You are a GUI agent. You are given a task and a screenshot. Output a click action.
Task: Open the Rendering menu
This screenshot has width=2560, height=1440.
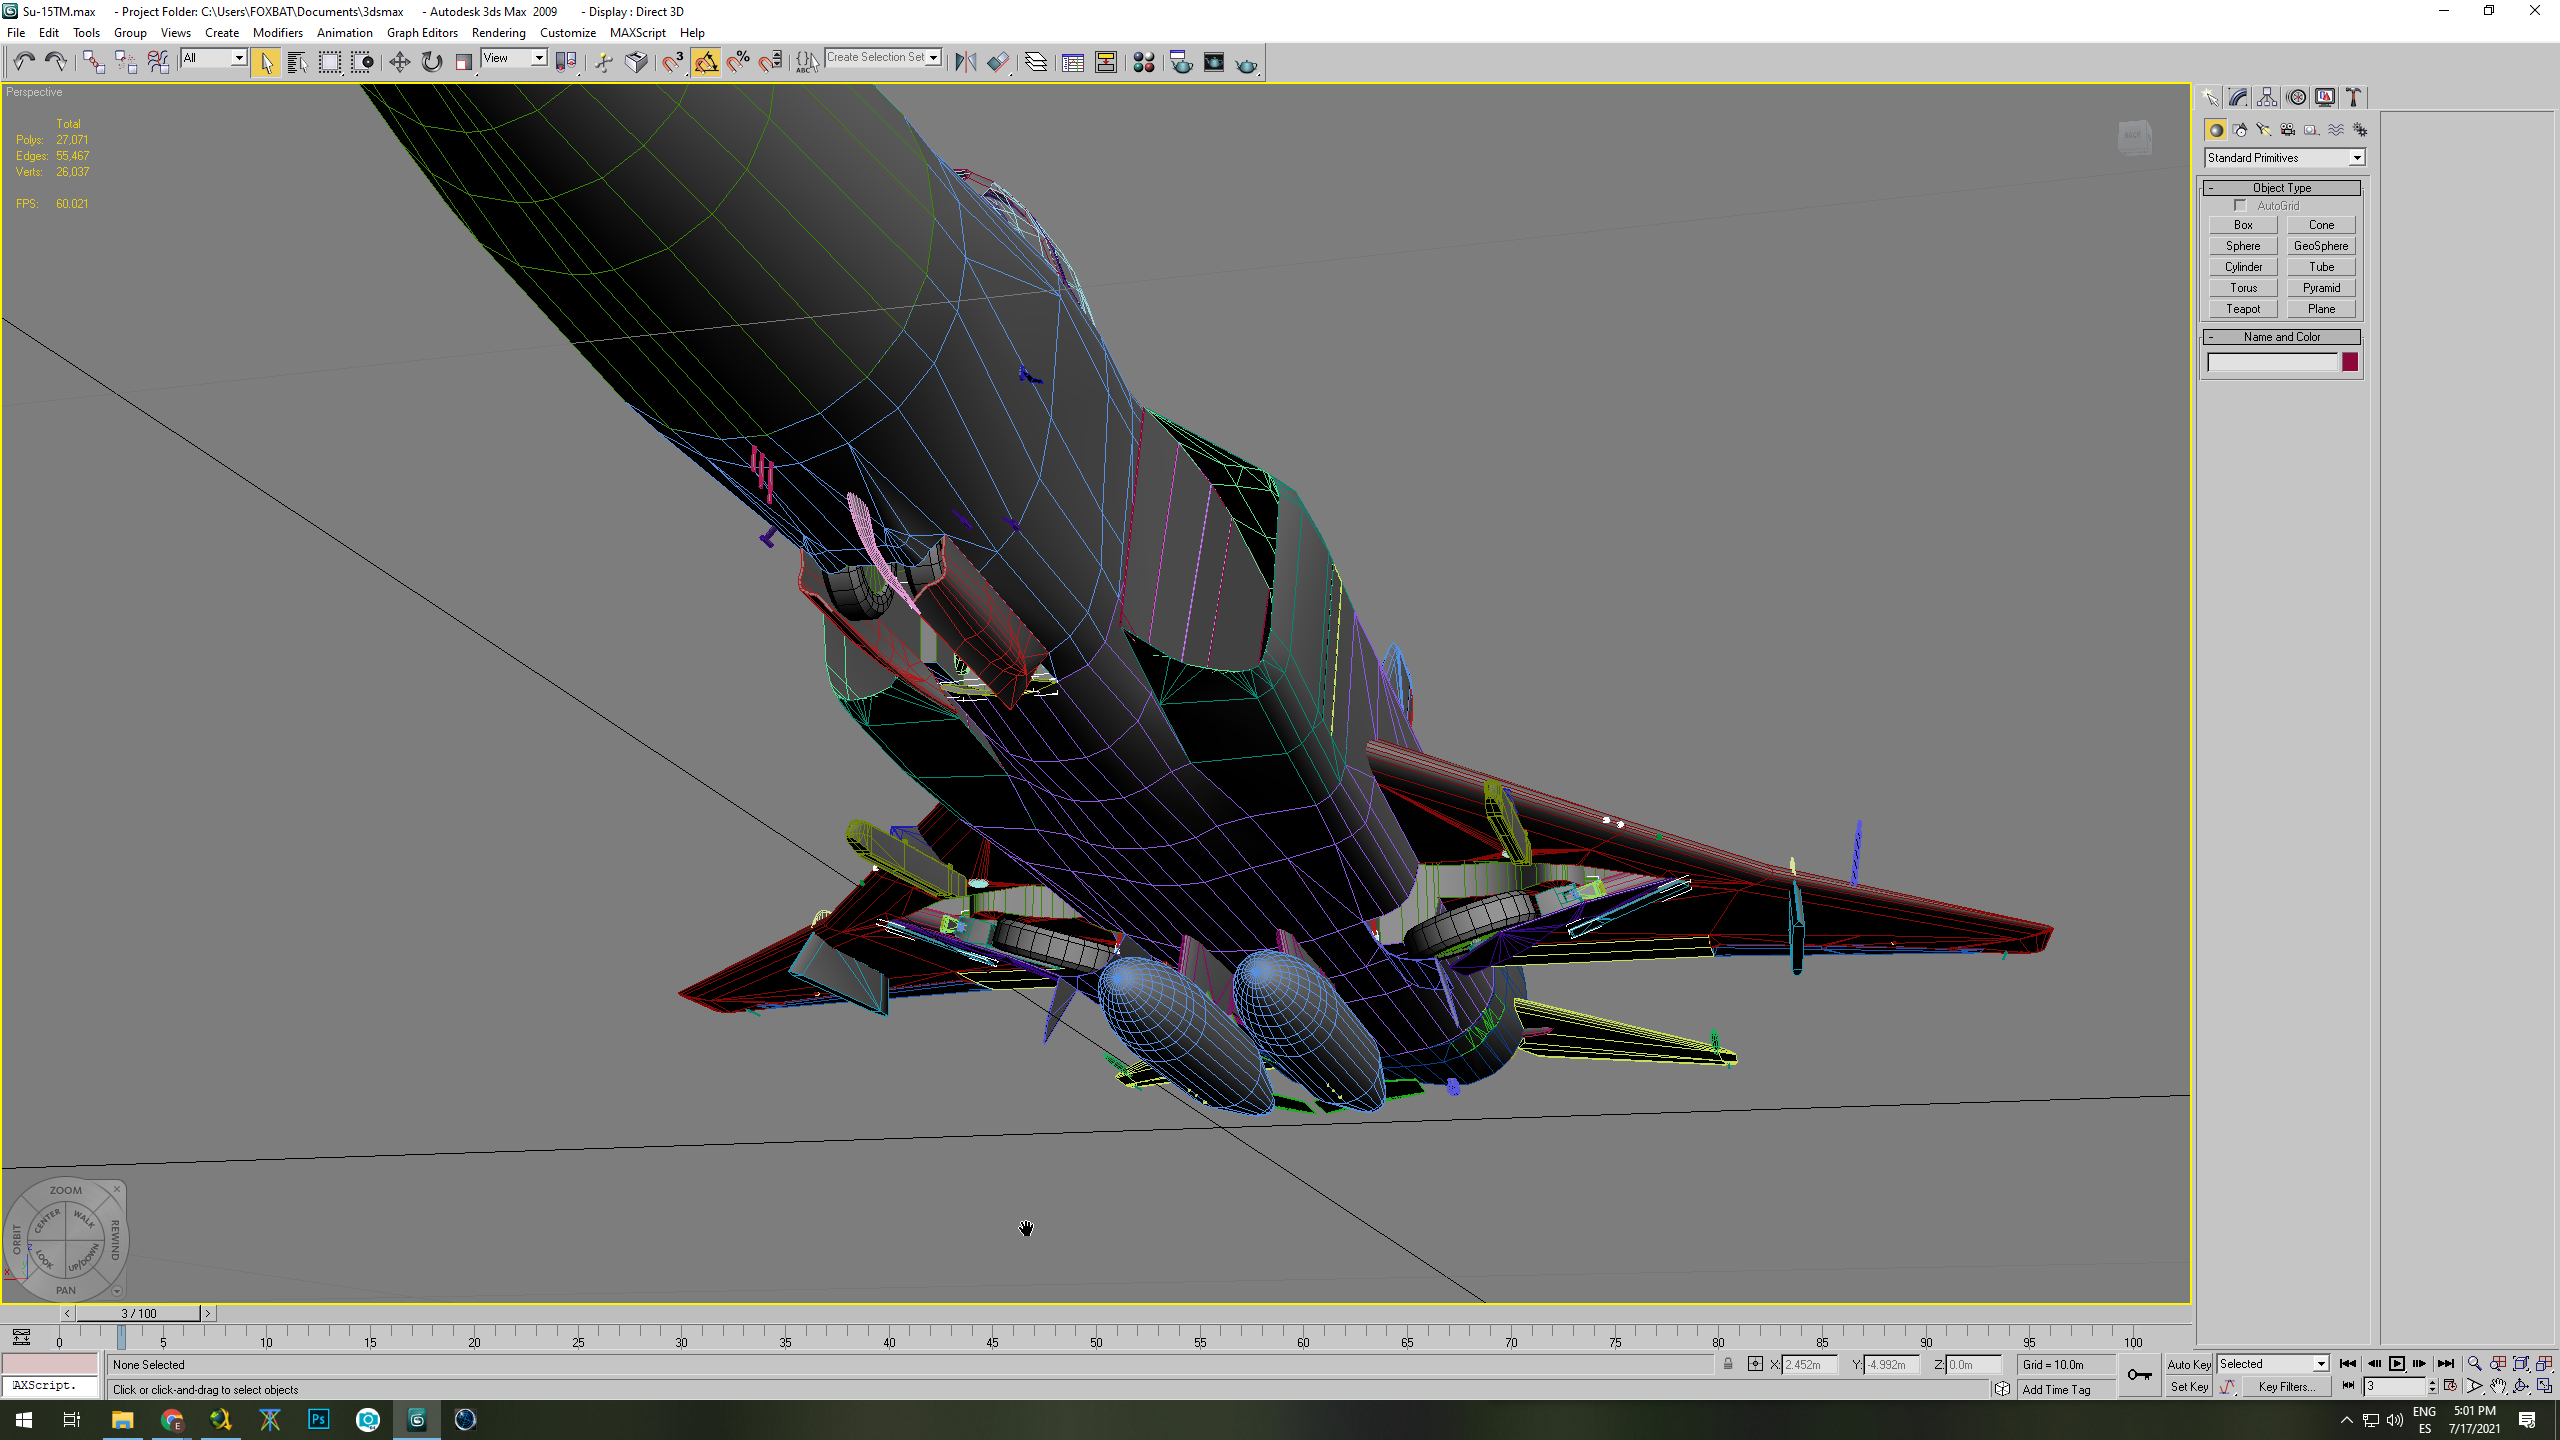(498, 33)
